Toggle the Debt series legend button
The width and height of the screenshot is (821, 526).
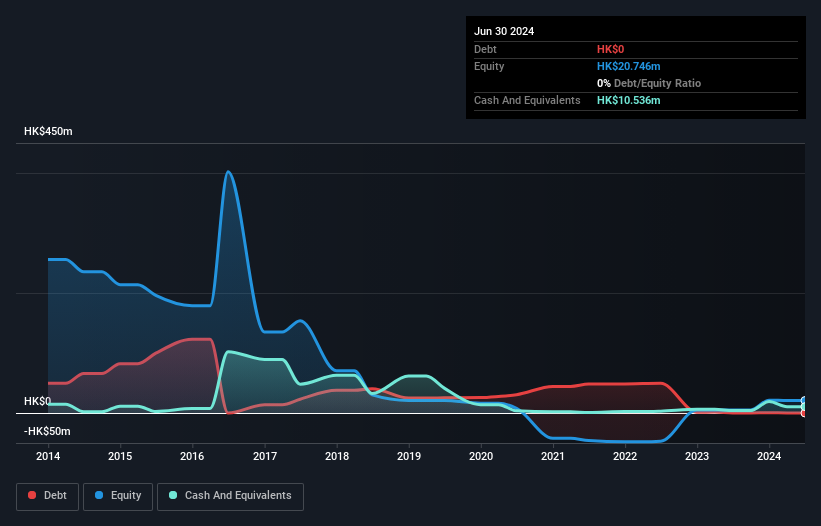coord(48,496)
